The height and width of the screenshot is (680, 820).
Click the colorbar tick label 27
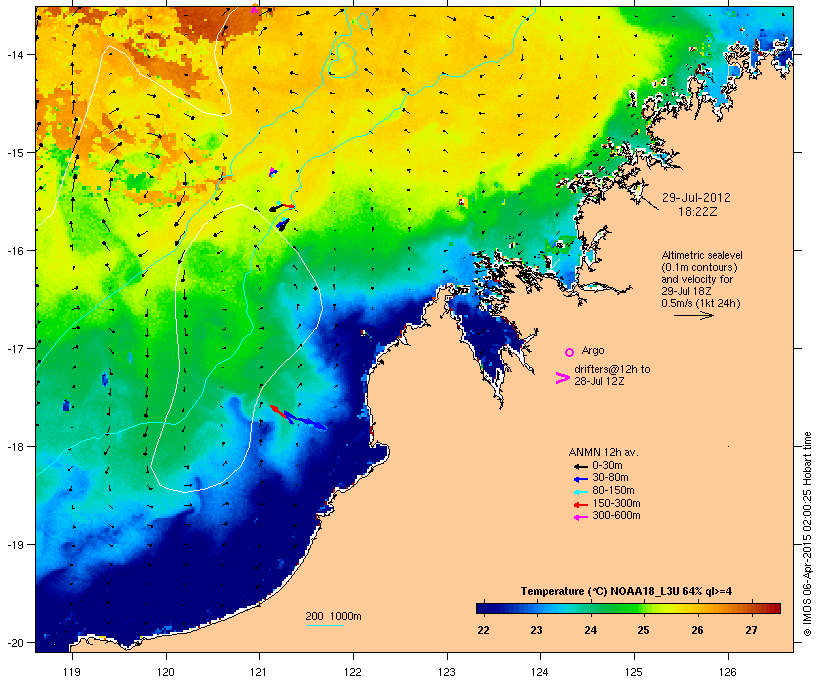point(751,630)
